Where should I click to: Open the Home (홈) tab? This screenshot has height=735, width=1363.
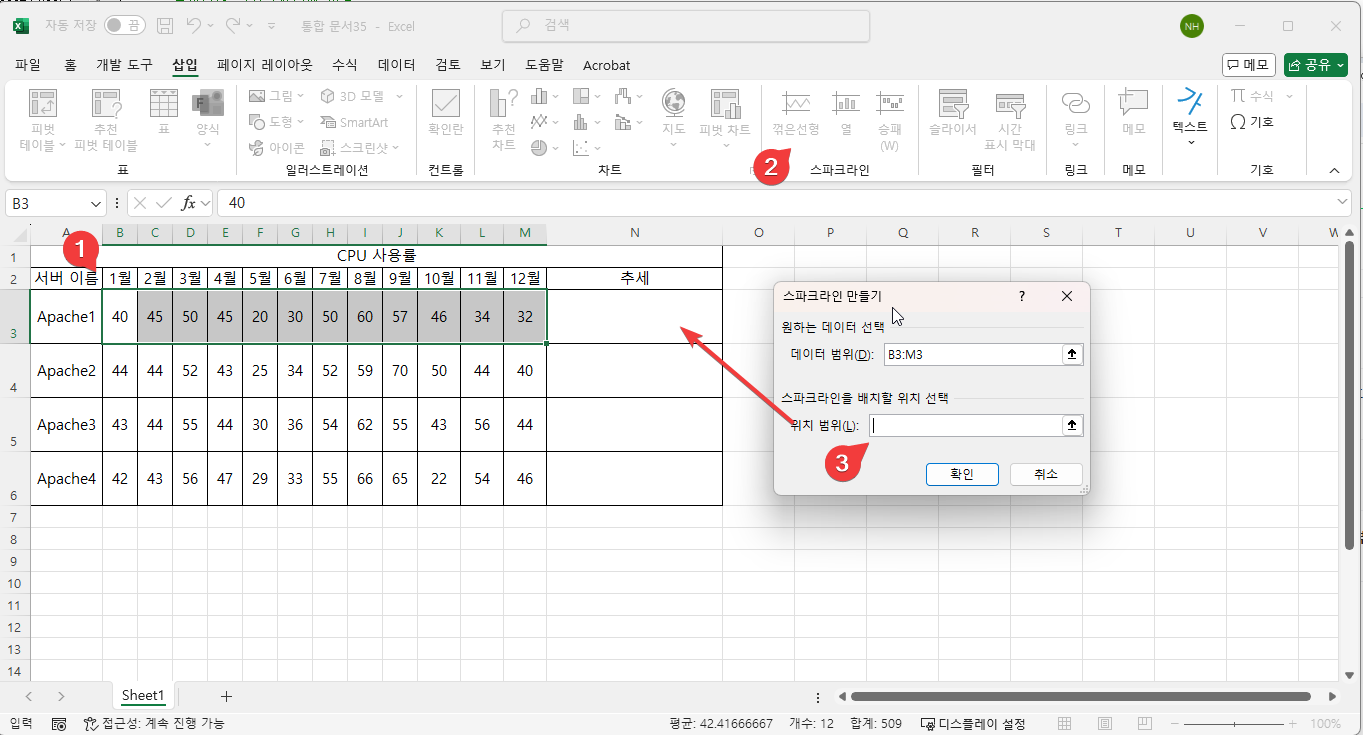click(x=70, y=65)
